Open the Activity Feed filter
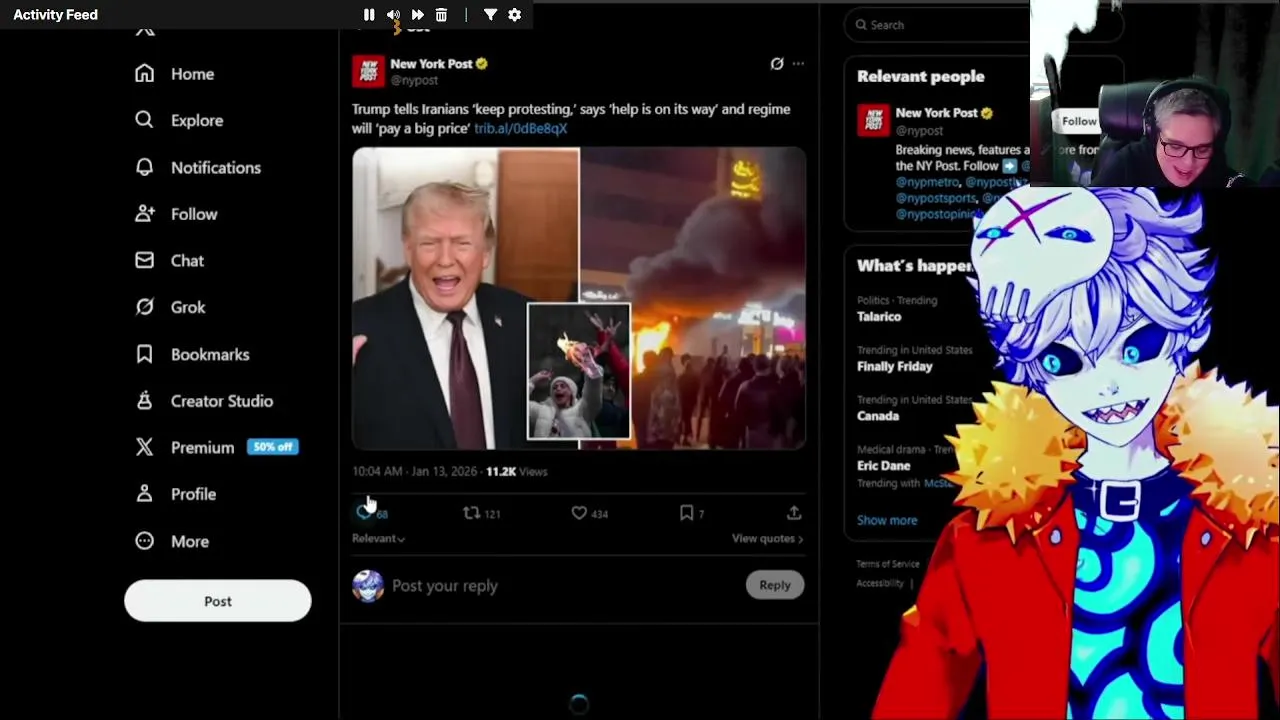The width and height of the screenshot is (1280, 720). point(490,15)
